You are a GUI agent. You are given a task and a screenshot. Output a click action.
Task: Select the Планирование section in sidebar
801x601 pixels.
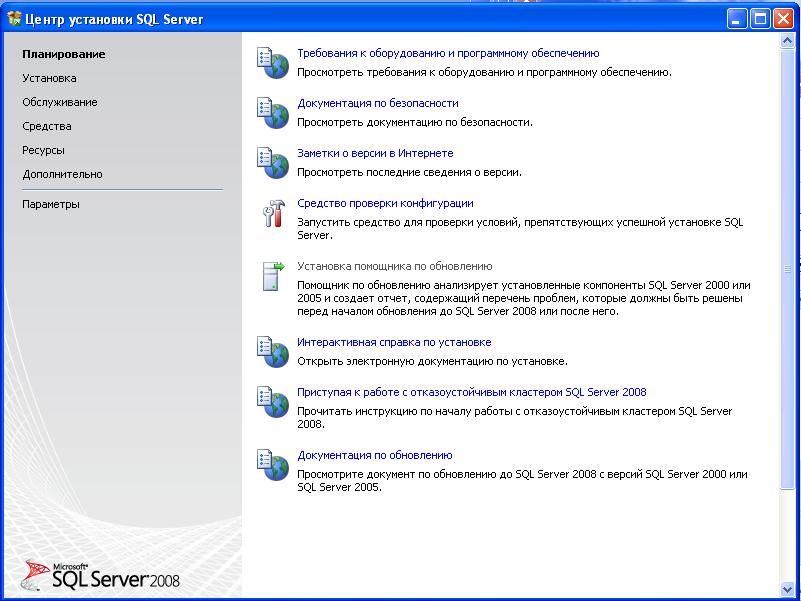coord(64,54)
